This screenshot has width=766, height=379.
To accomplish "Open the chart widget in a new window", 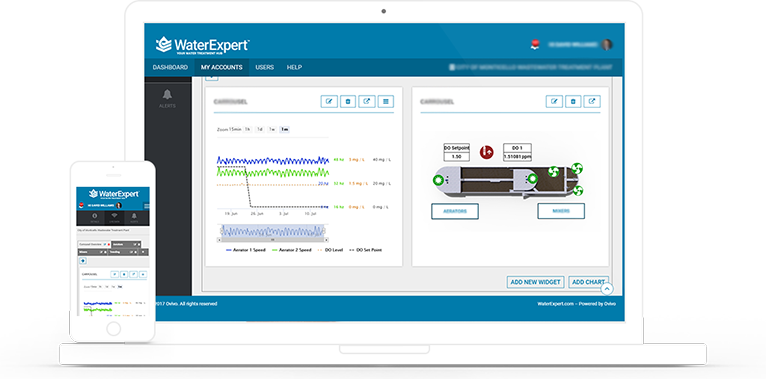I will tap(367, 102).
